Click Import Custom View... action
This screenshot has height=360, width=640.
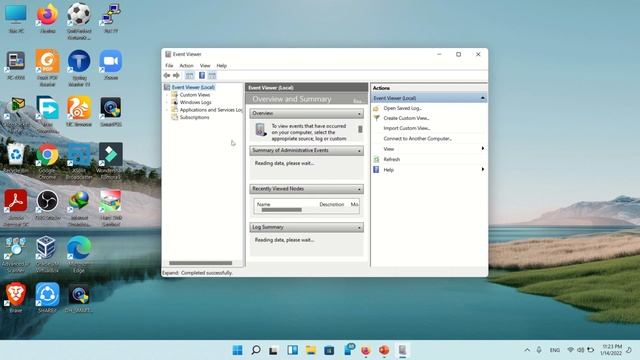(407, 128)
